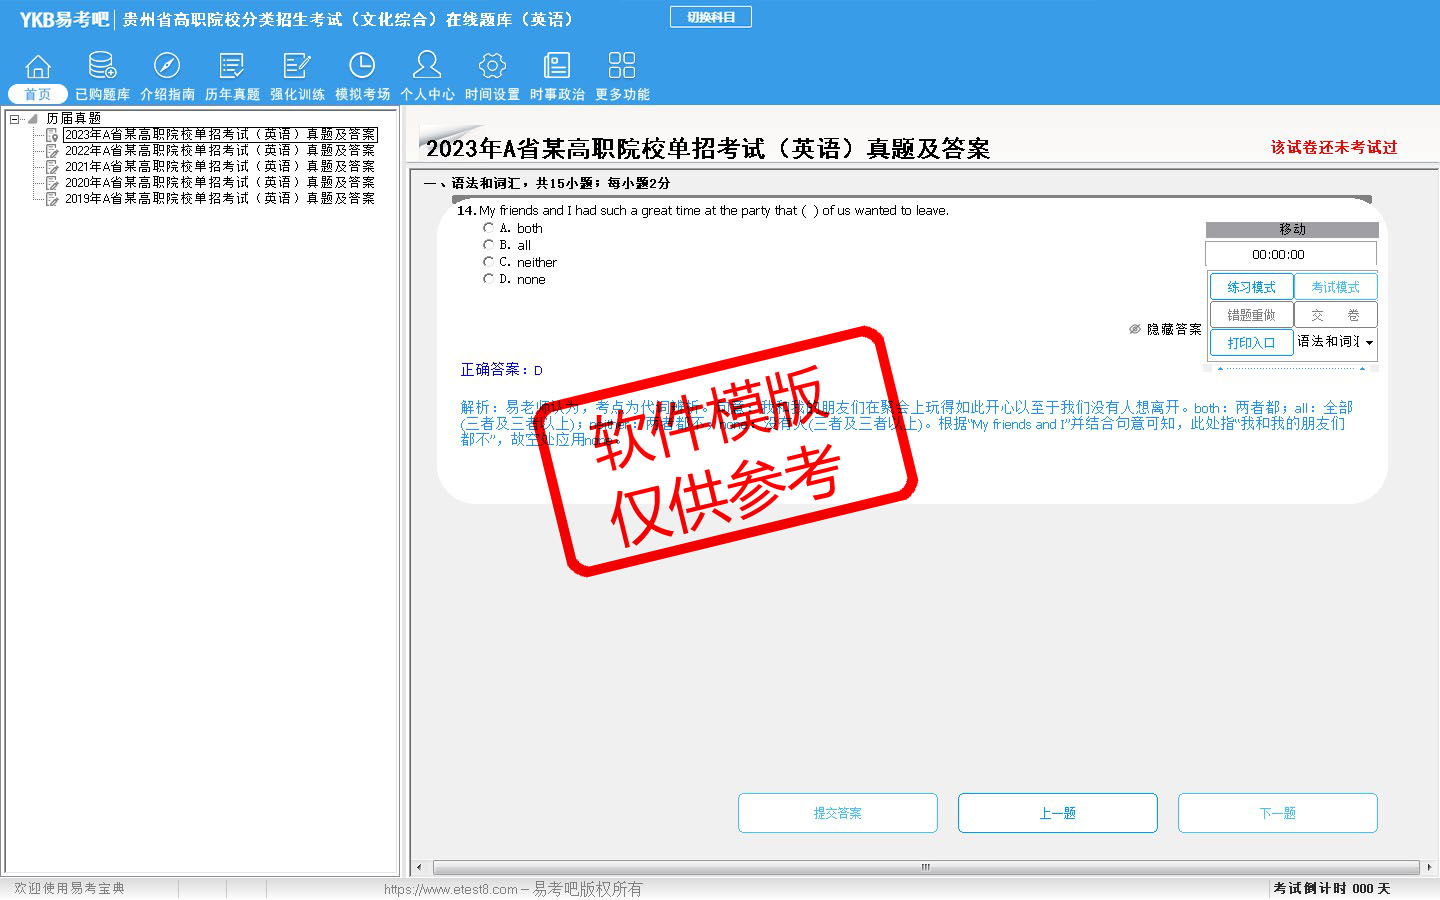Switch to 考试模式 exam mode
Image resolution: width=1440 pixels, height=900 pixels.
[1335, 287]
